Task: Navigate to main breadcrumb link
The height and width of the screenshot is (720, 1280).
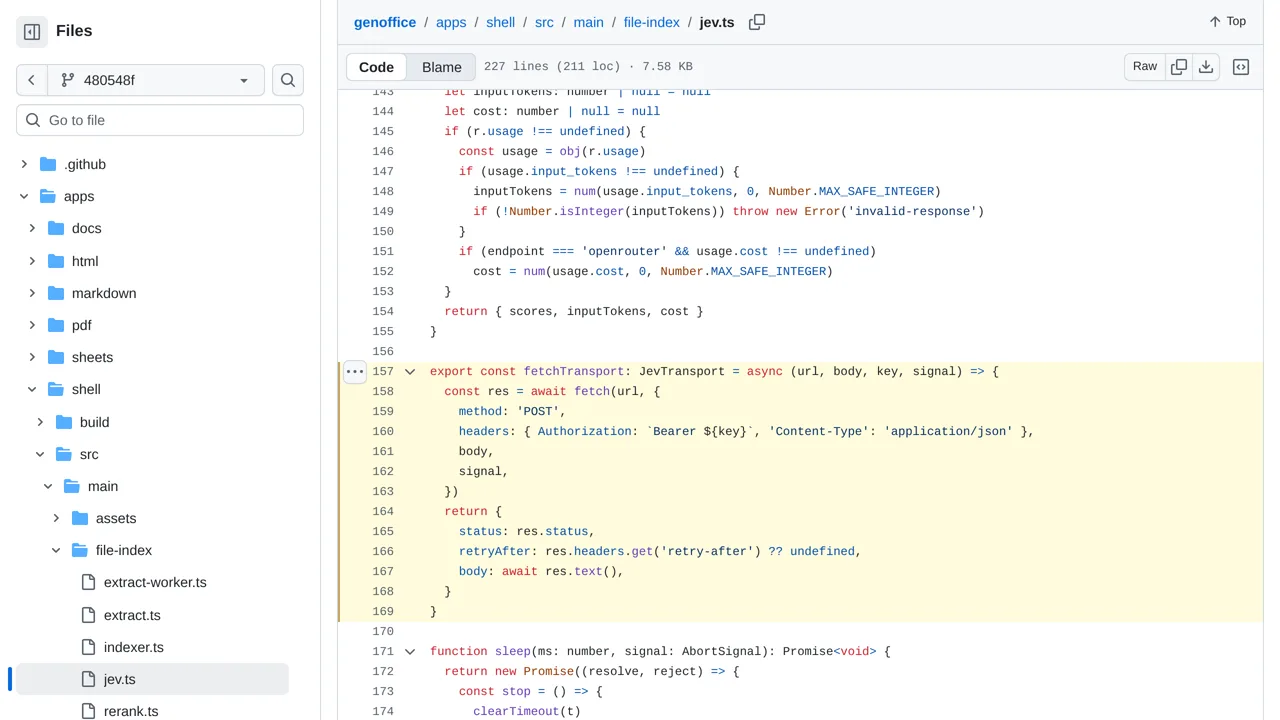Action: click(588, 22)
